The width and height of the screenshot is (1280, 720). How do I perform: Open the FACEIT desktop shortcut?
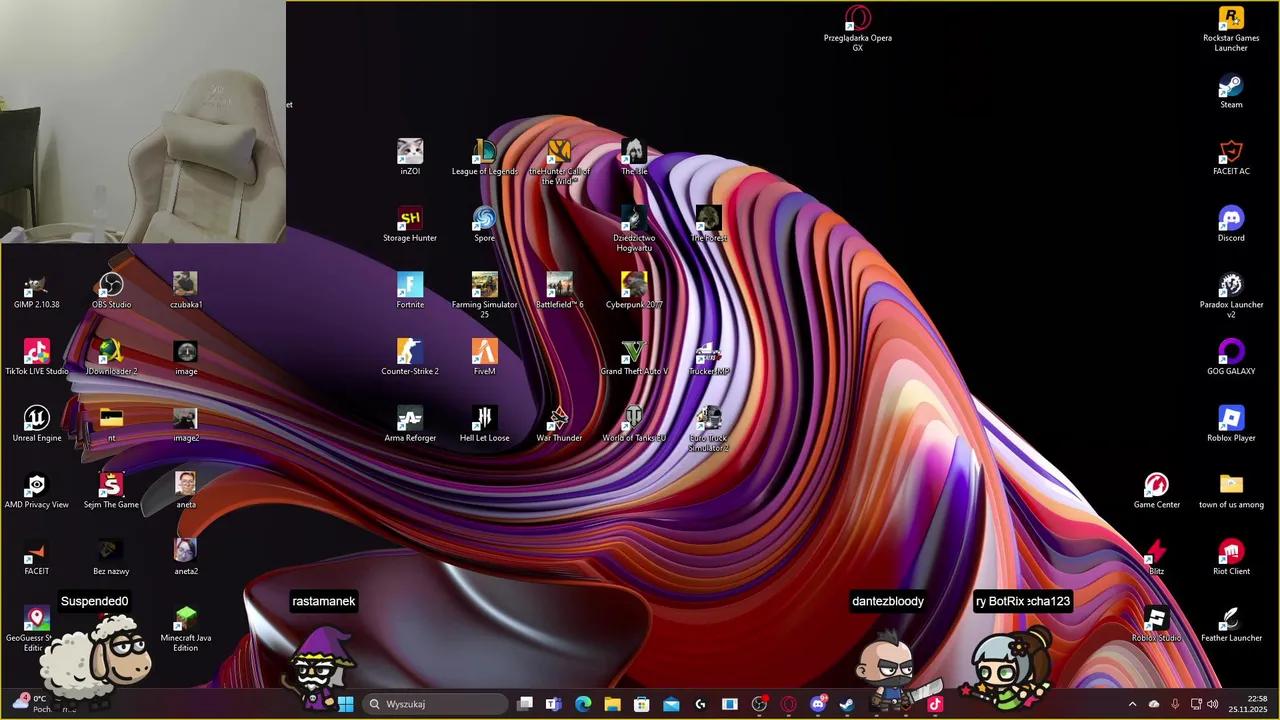(37, 558)
